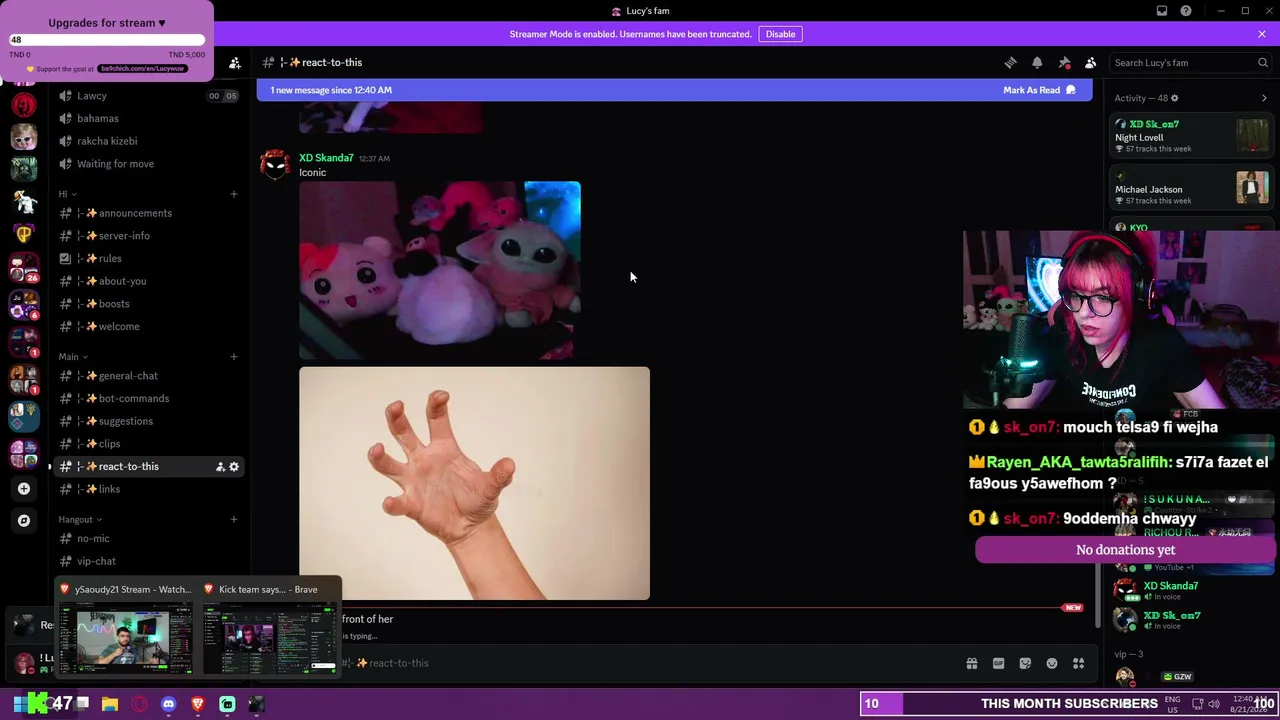Open the gift icon in message bar
1280x720 pixels.
(x=971, y=663)
